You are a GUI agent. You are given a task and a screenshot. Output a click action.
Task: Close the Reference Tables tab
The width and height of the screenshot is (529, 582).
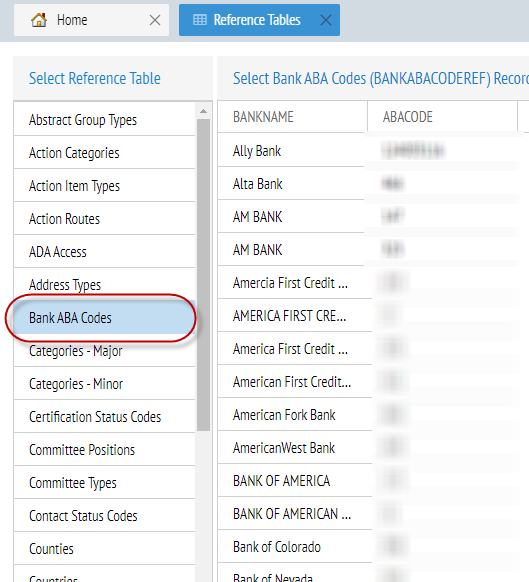point(326,20)
